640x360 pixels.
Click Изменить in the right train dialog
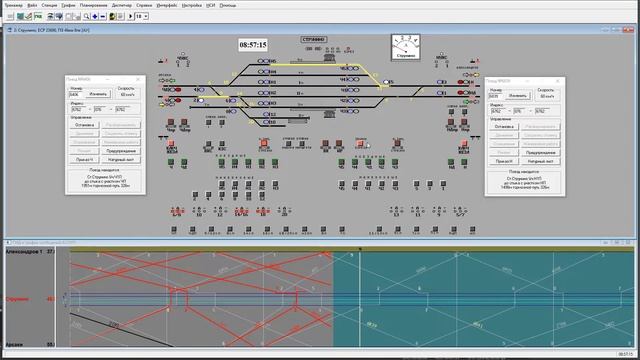coord(518,96)
